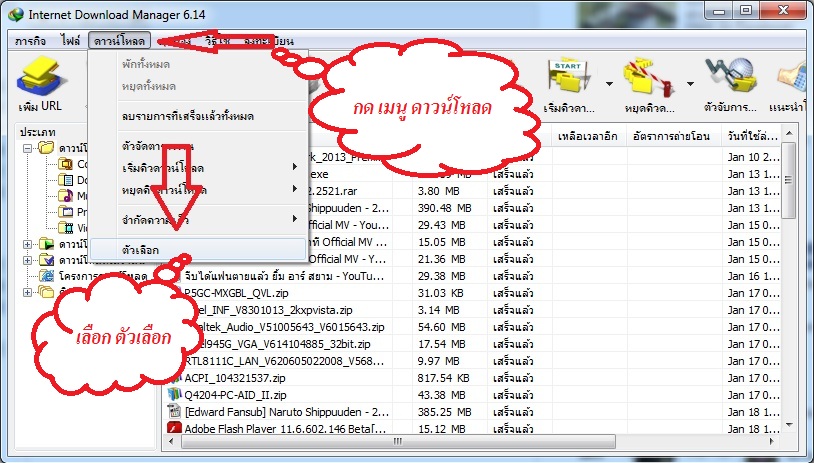Select the Vi... video category icon
Viewport: 814px width, 463px height.
tap(65, 227)
